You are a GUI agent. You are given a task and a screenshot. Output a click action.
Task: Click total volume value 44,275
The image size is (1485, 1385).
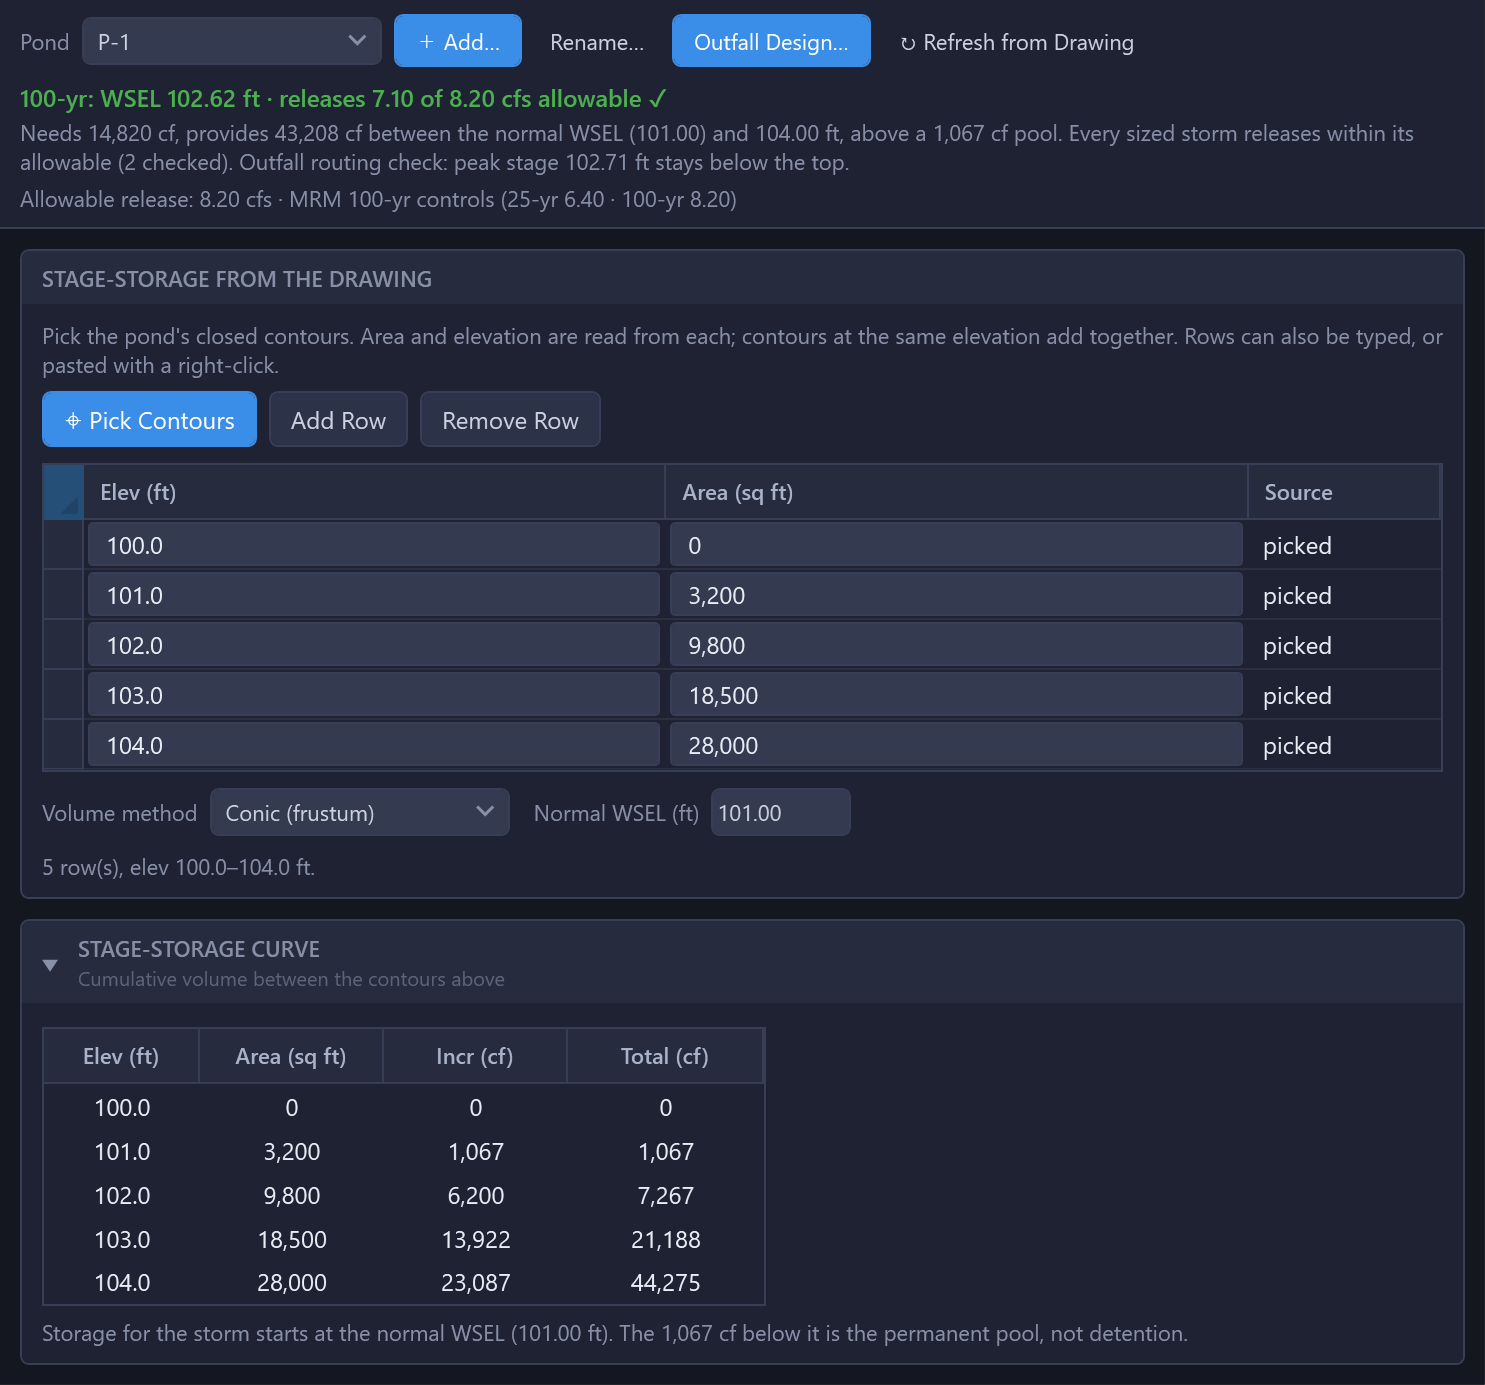[665, 1282]
